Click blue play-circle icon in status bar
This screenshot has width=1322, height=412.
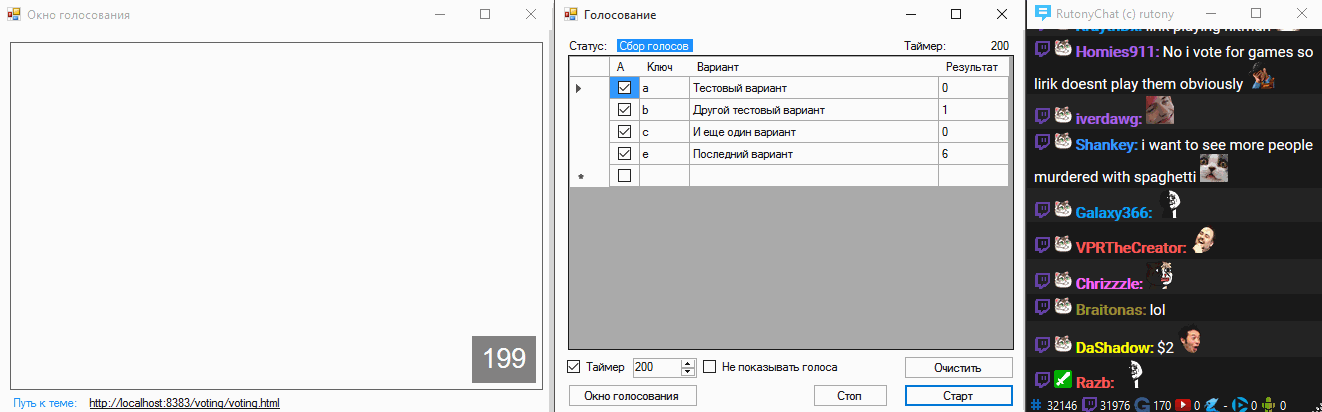pos(1238,404)
